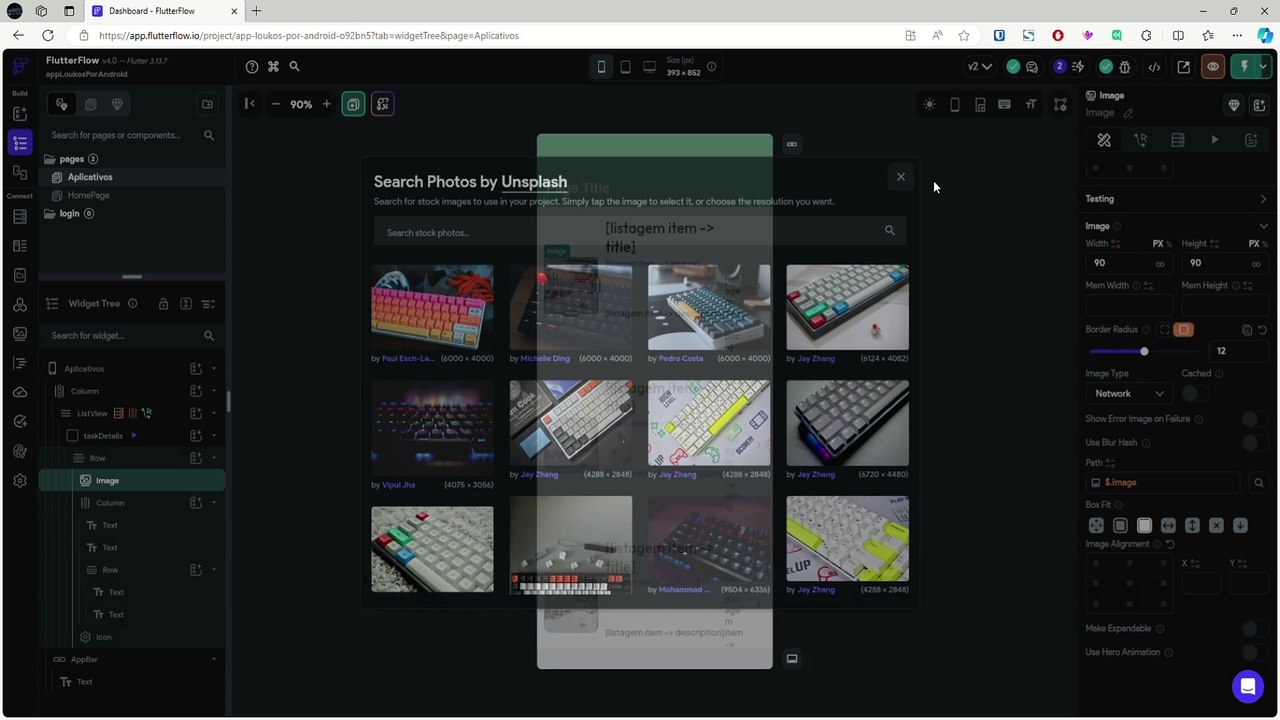Open the Media Assets sidebar icon
The width and height of the screenshot is (1280, 720).
[x=20, y=334]
